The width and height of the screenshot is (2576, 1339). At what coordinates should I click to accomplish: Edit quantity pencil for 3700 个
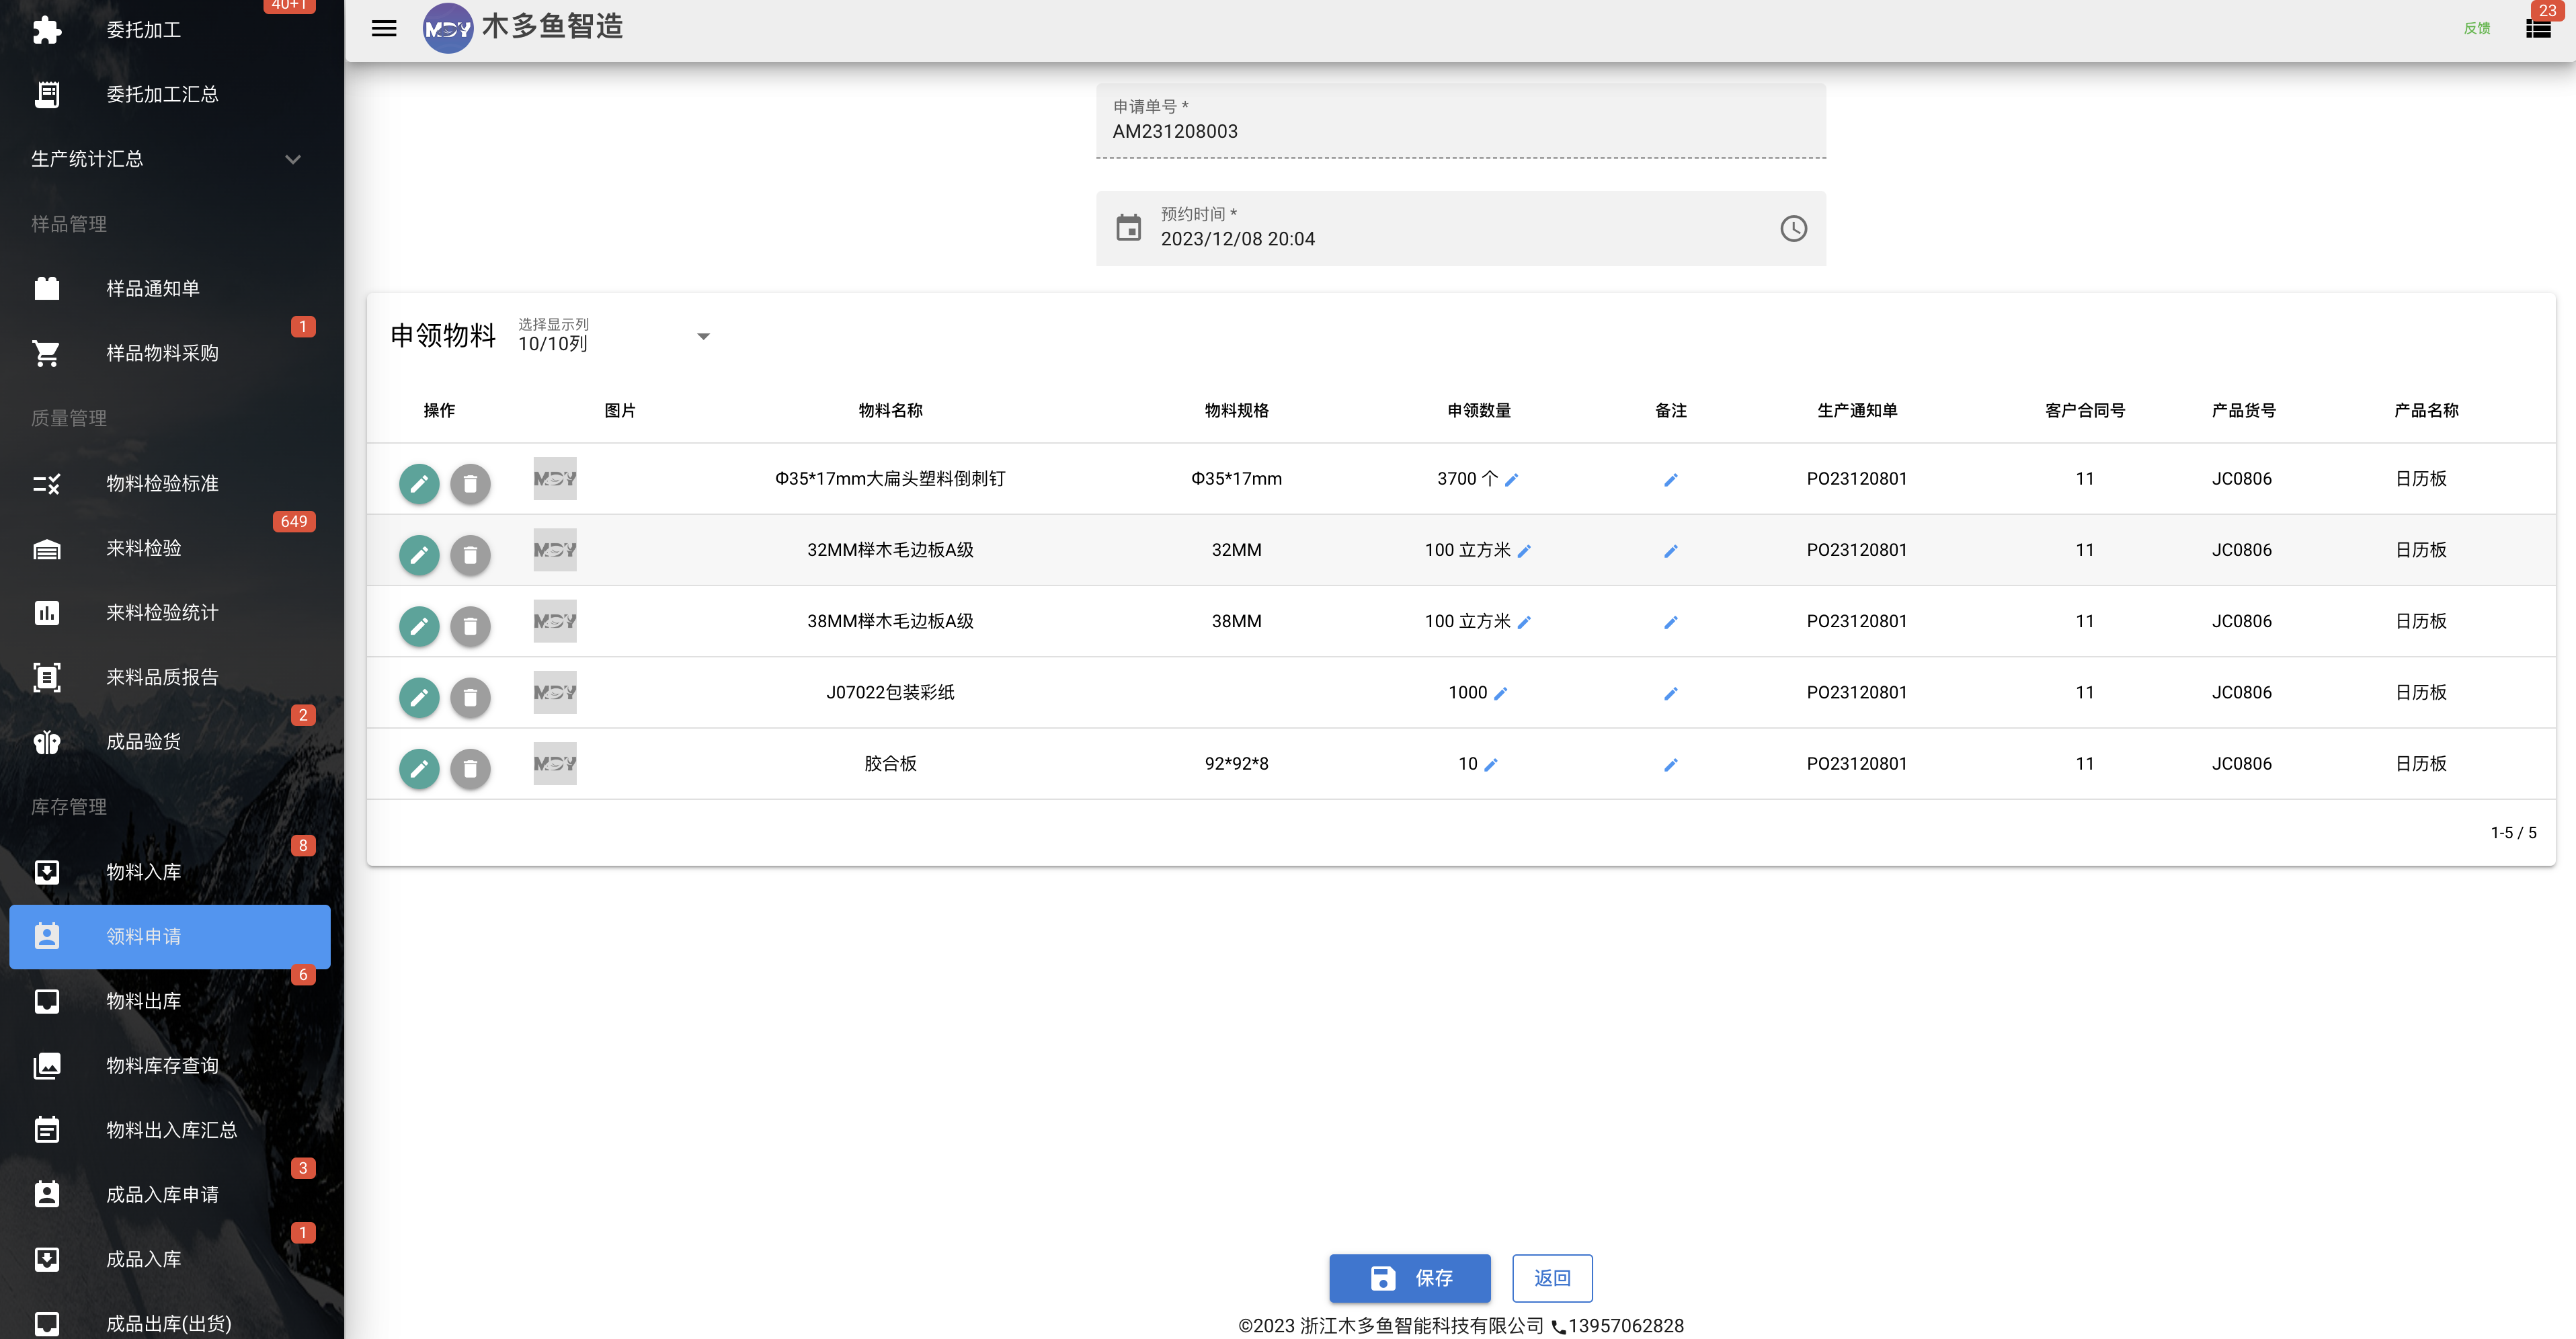tap(1512, 480)
